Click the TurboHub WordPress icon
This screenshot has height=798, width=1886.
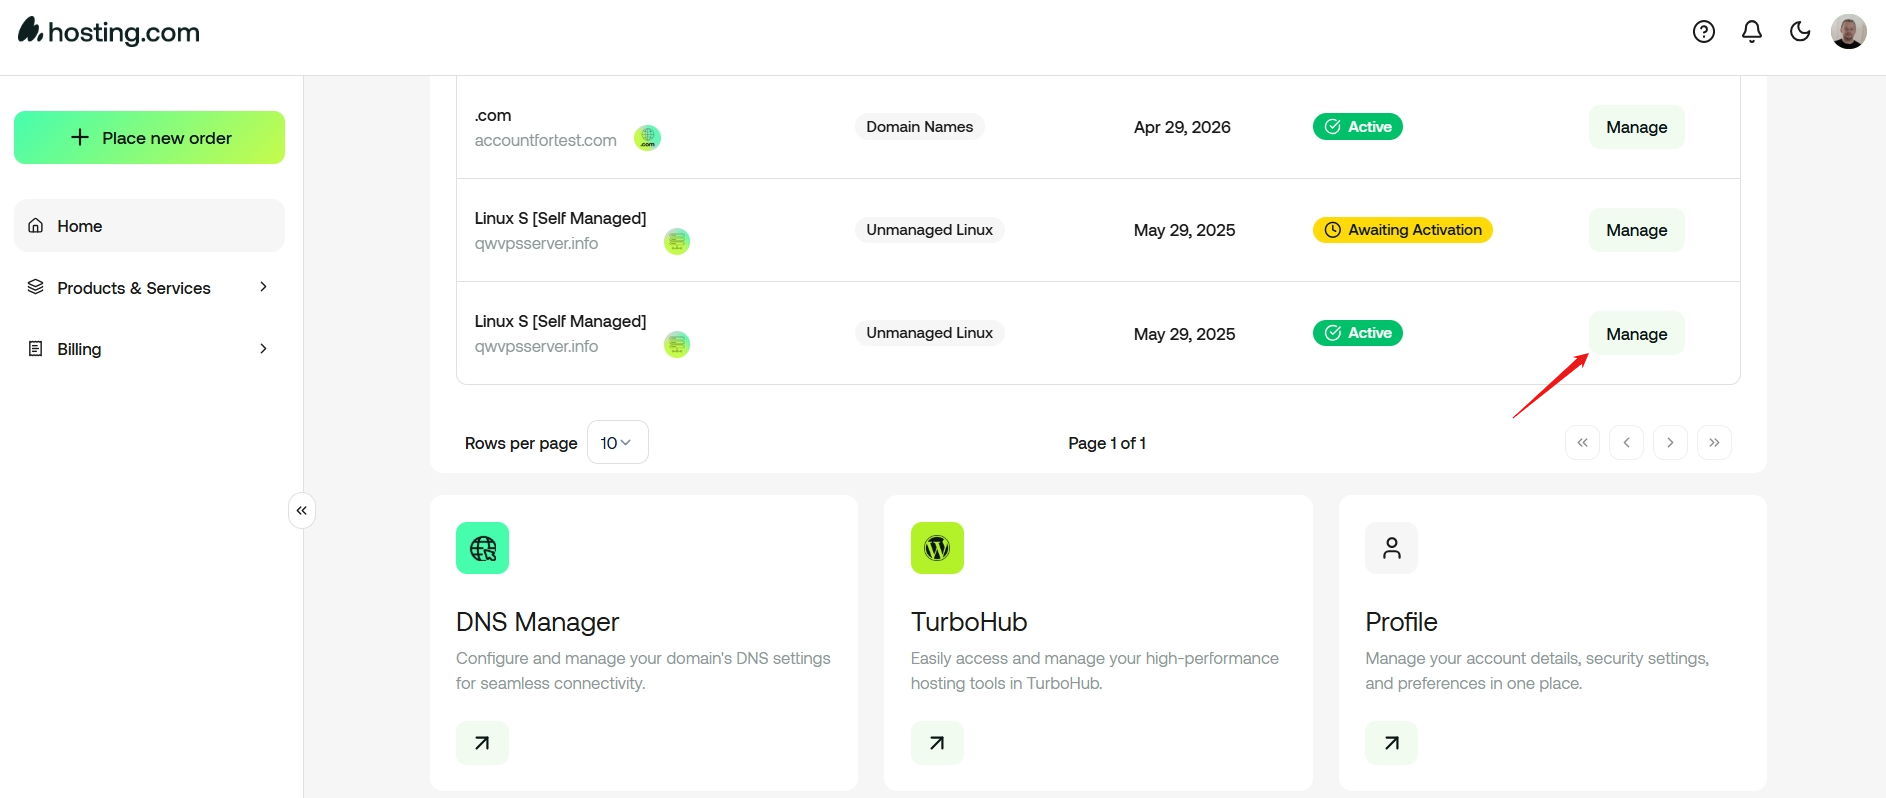click(937, 548)
